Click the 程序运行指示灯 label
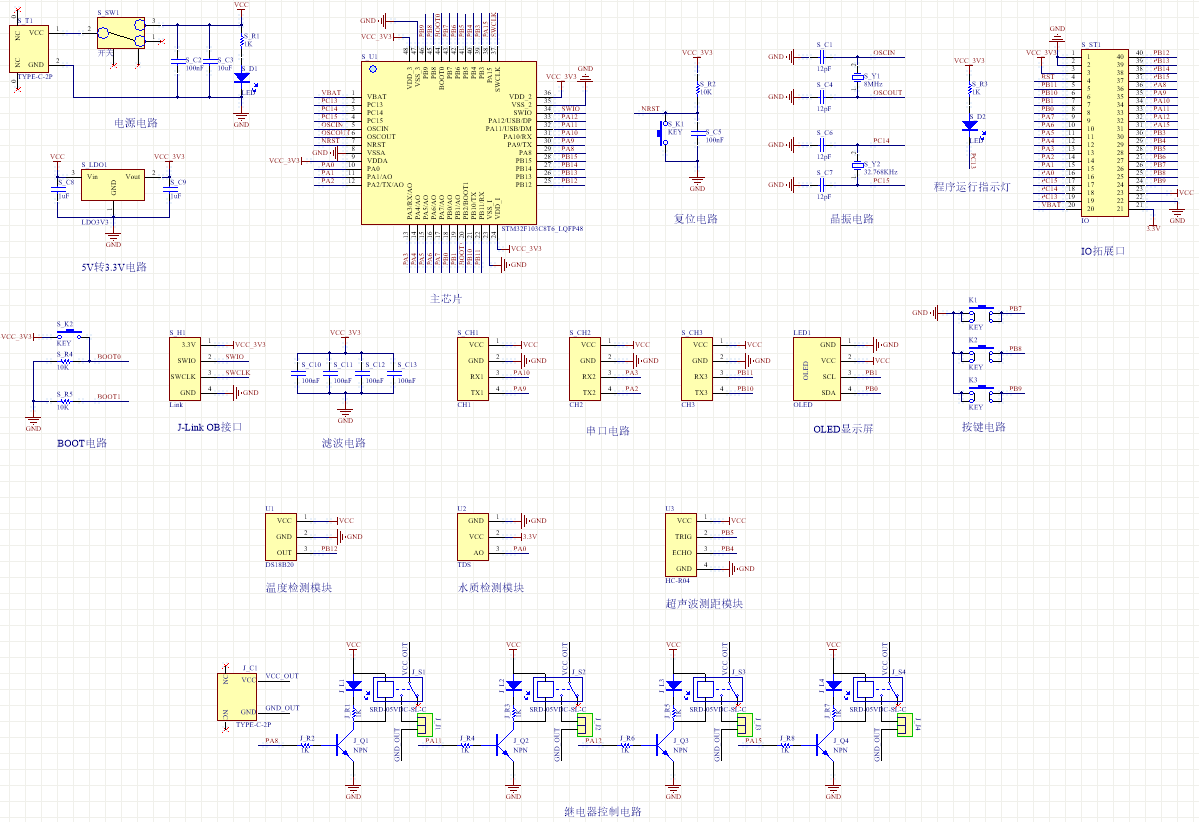Screen dimensions: 1200x822 pos(973,187)
